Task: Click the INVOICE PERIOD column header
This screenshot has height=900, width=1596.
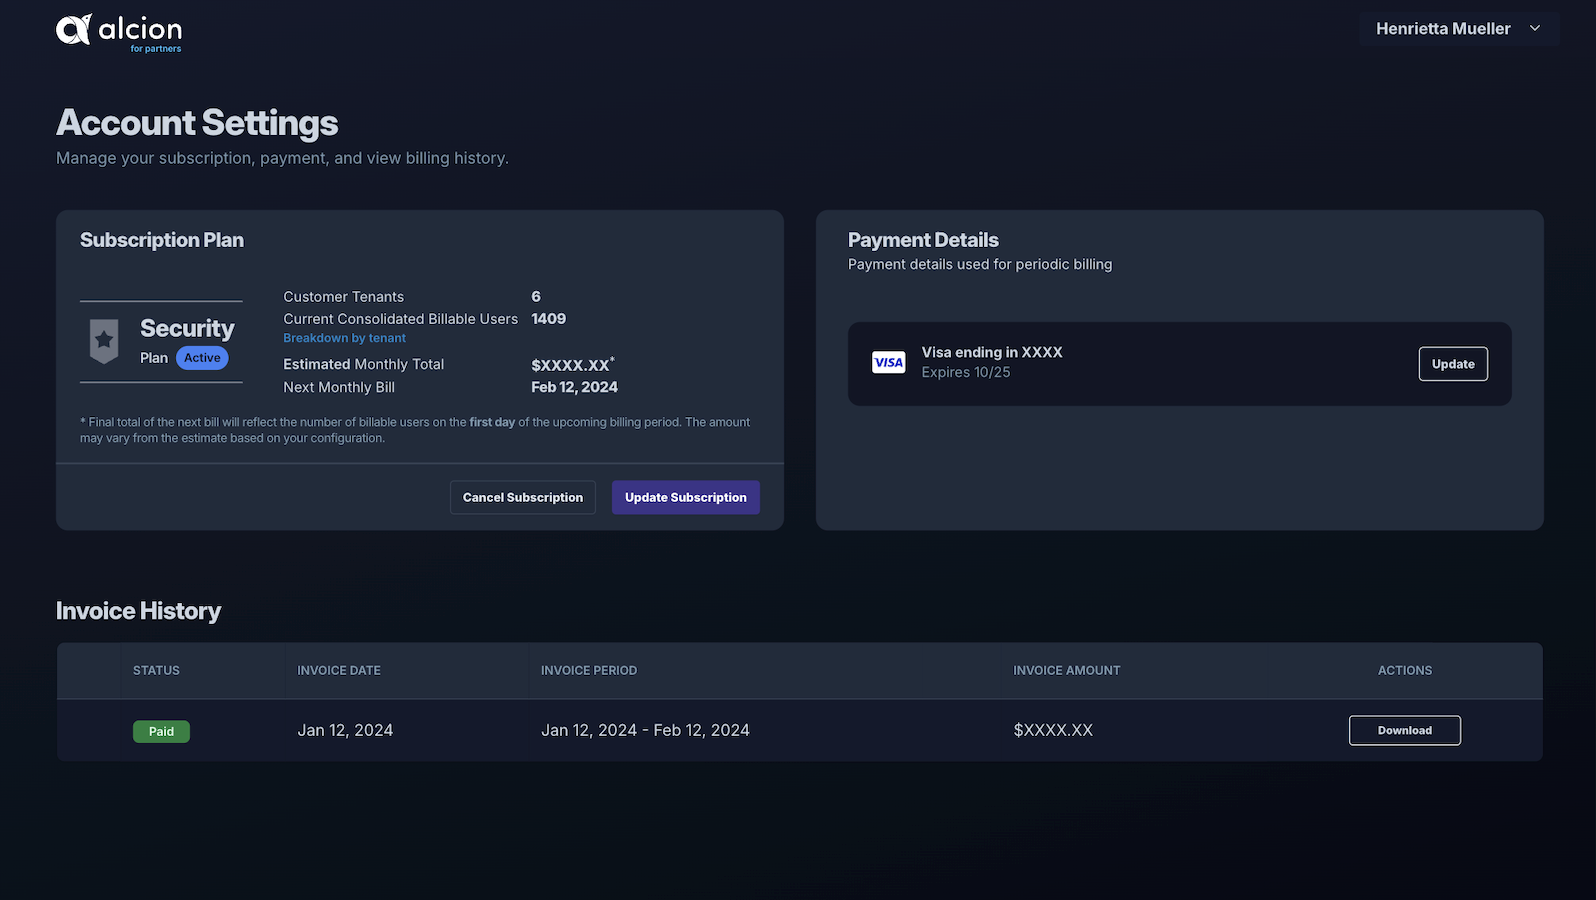Action: (x=589, y=670)
